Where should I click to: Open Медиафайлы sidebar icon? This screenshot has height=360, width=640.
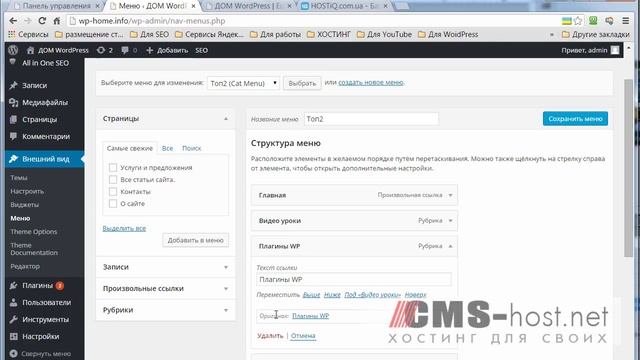coord(13,102)
